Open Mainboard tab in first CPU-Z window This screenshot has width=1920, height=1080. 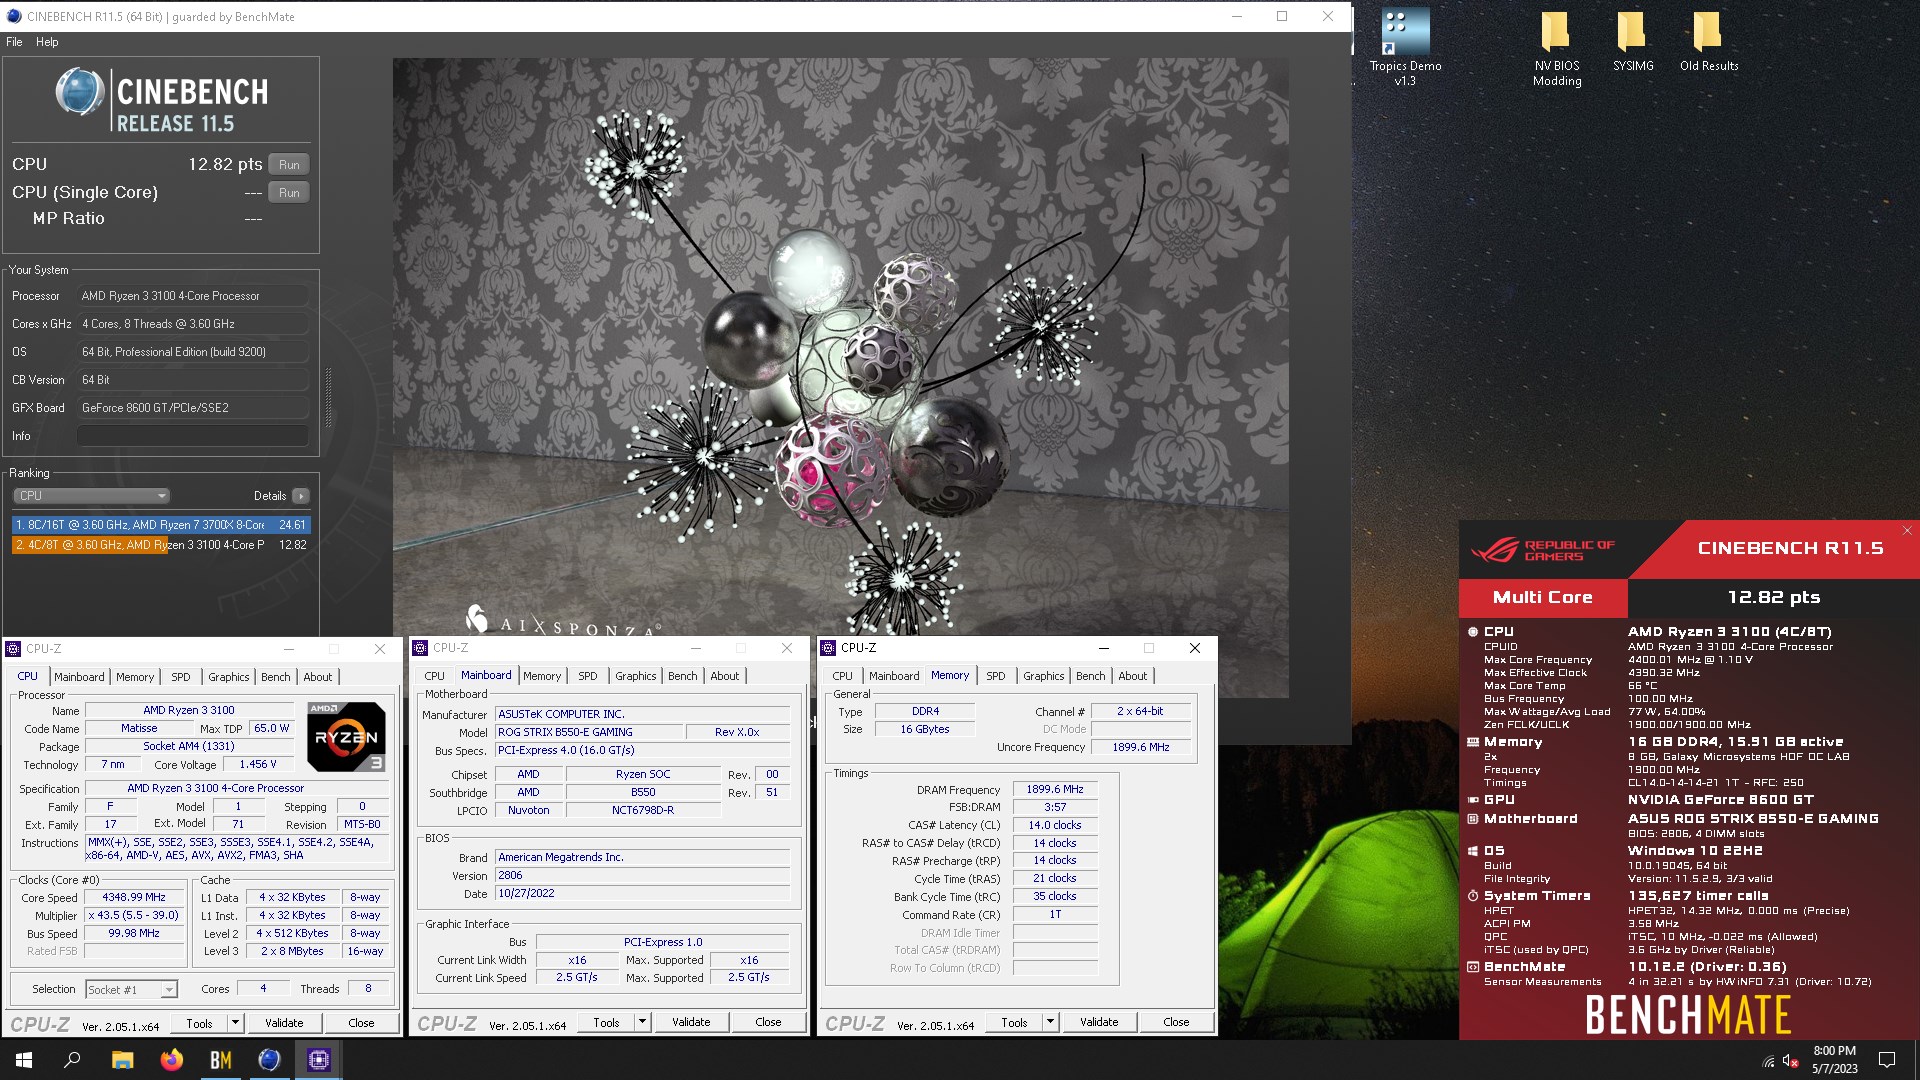(x=79, y=677)
